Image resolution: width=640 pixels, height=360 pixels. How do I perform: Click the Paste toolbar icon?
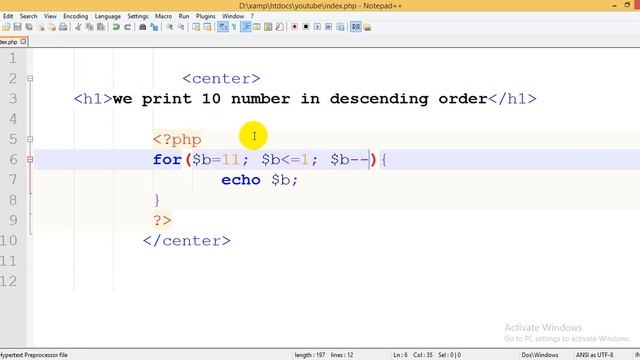[x=101, y=27]
